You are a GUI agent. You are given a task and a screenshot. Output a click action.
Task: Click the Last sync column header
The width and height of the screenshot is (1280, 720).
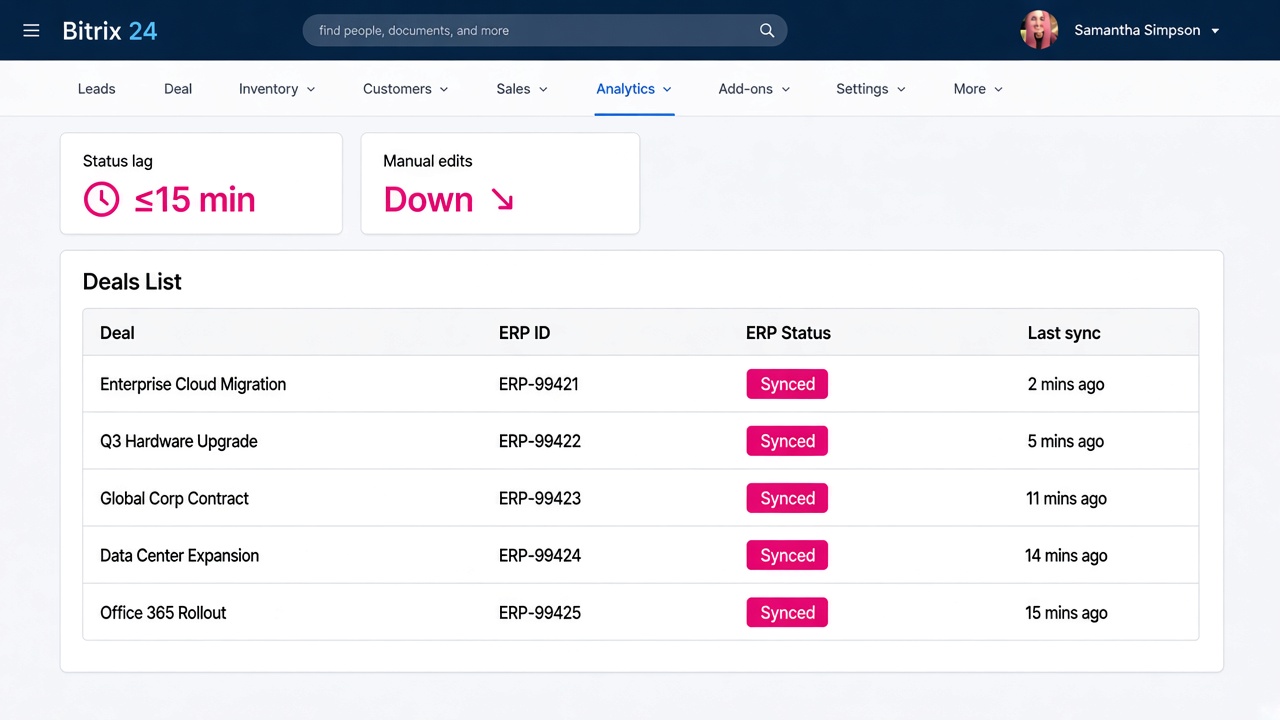tap(1064, 333)
